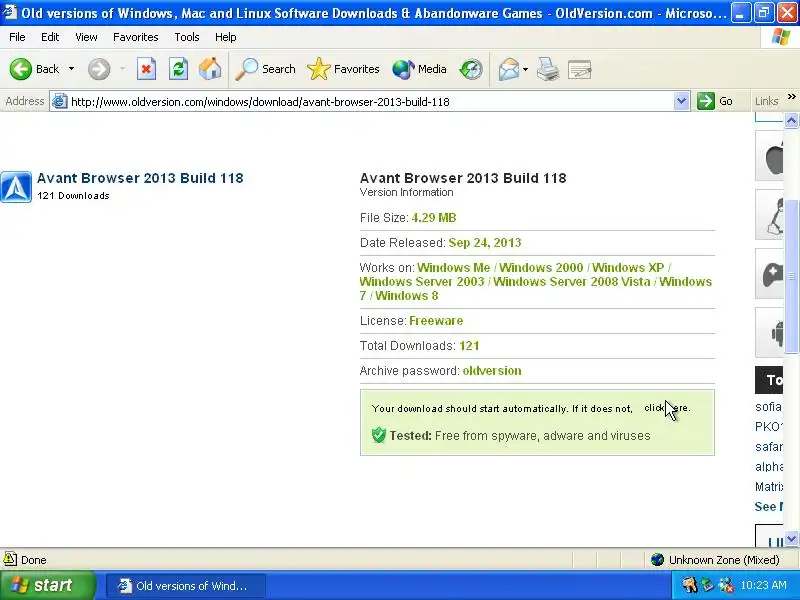Expand the Links toolbar chevron
Image resolution: width=800 pixels, height=600 pixels.
tap(791, 97)
